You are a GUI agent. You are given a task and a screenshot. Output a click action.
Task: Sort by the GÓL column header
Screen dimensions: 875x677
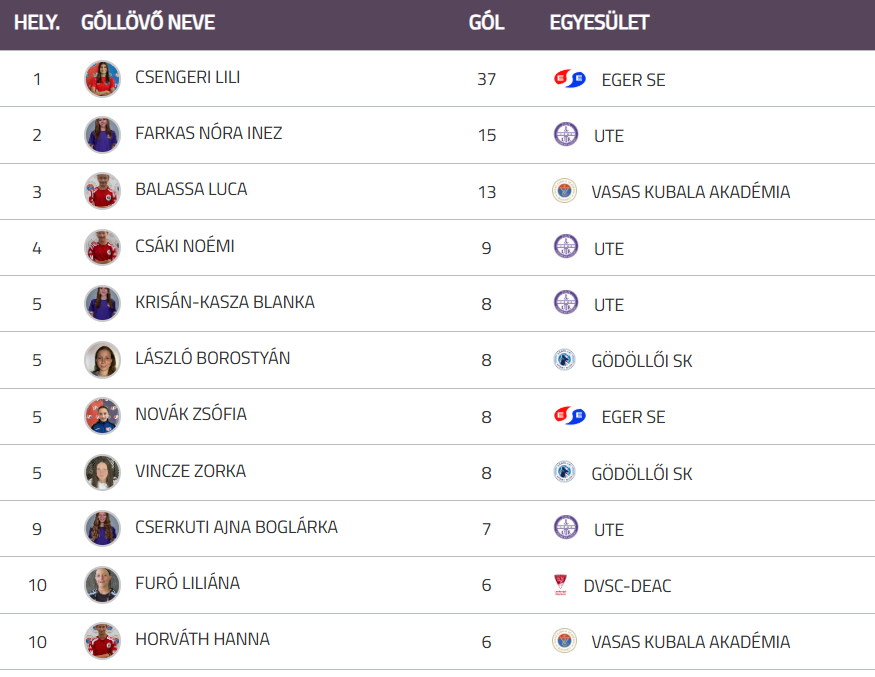click(x=486, y=22)
